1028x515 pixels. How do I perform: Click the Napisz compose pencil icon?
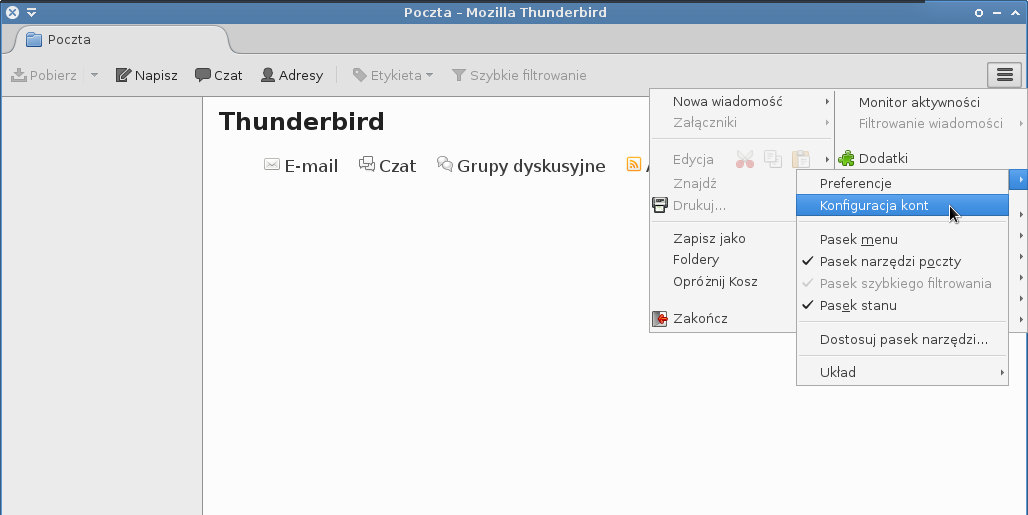tap(123, 75)
